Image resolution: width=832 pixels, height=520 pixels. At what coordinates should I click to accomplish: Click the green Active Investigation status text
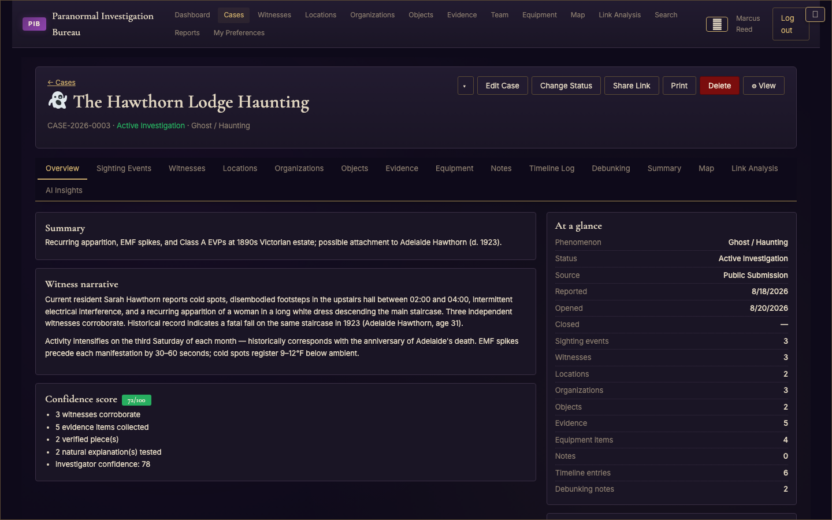pos(151,126)
